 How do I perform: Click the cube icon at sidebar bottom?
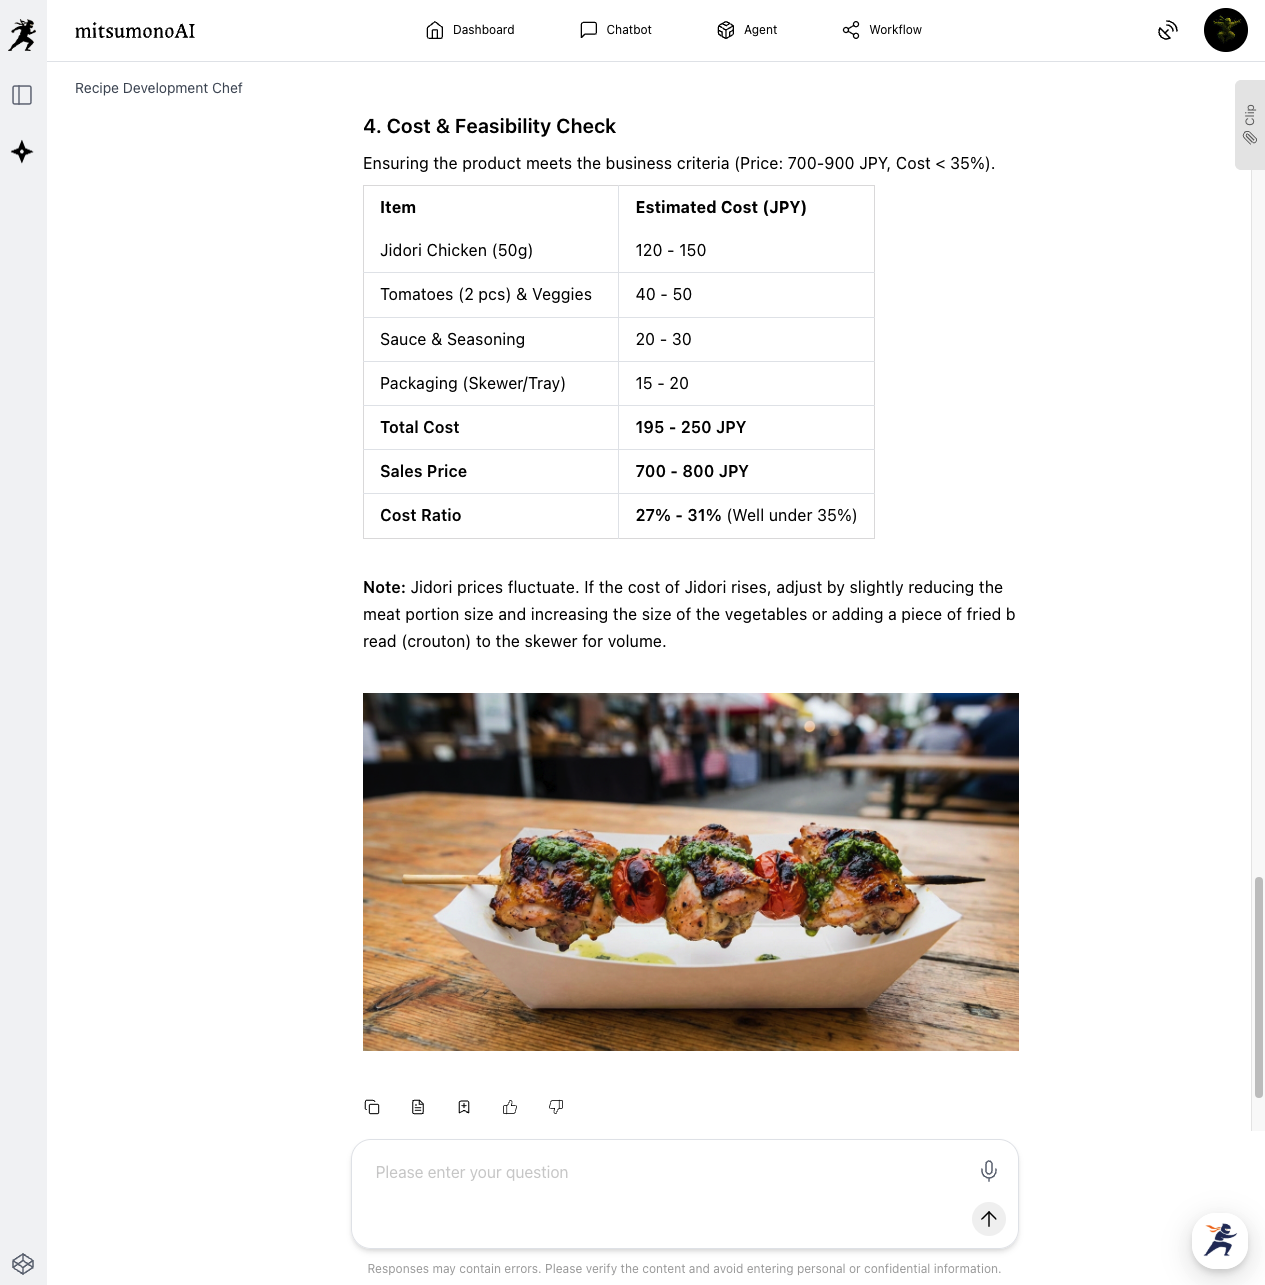coord(23,1264)
